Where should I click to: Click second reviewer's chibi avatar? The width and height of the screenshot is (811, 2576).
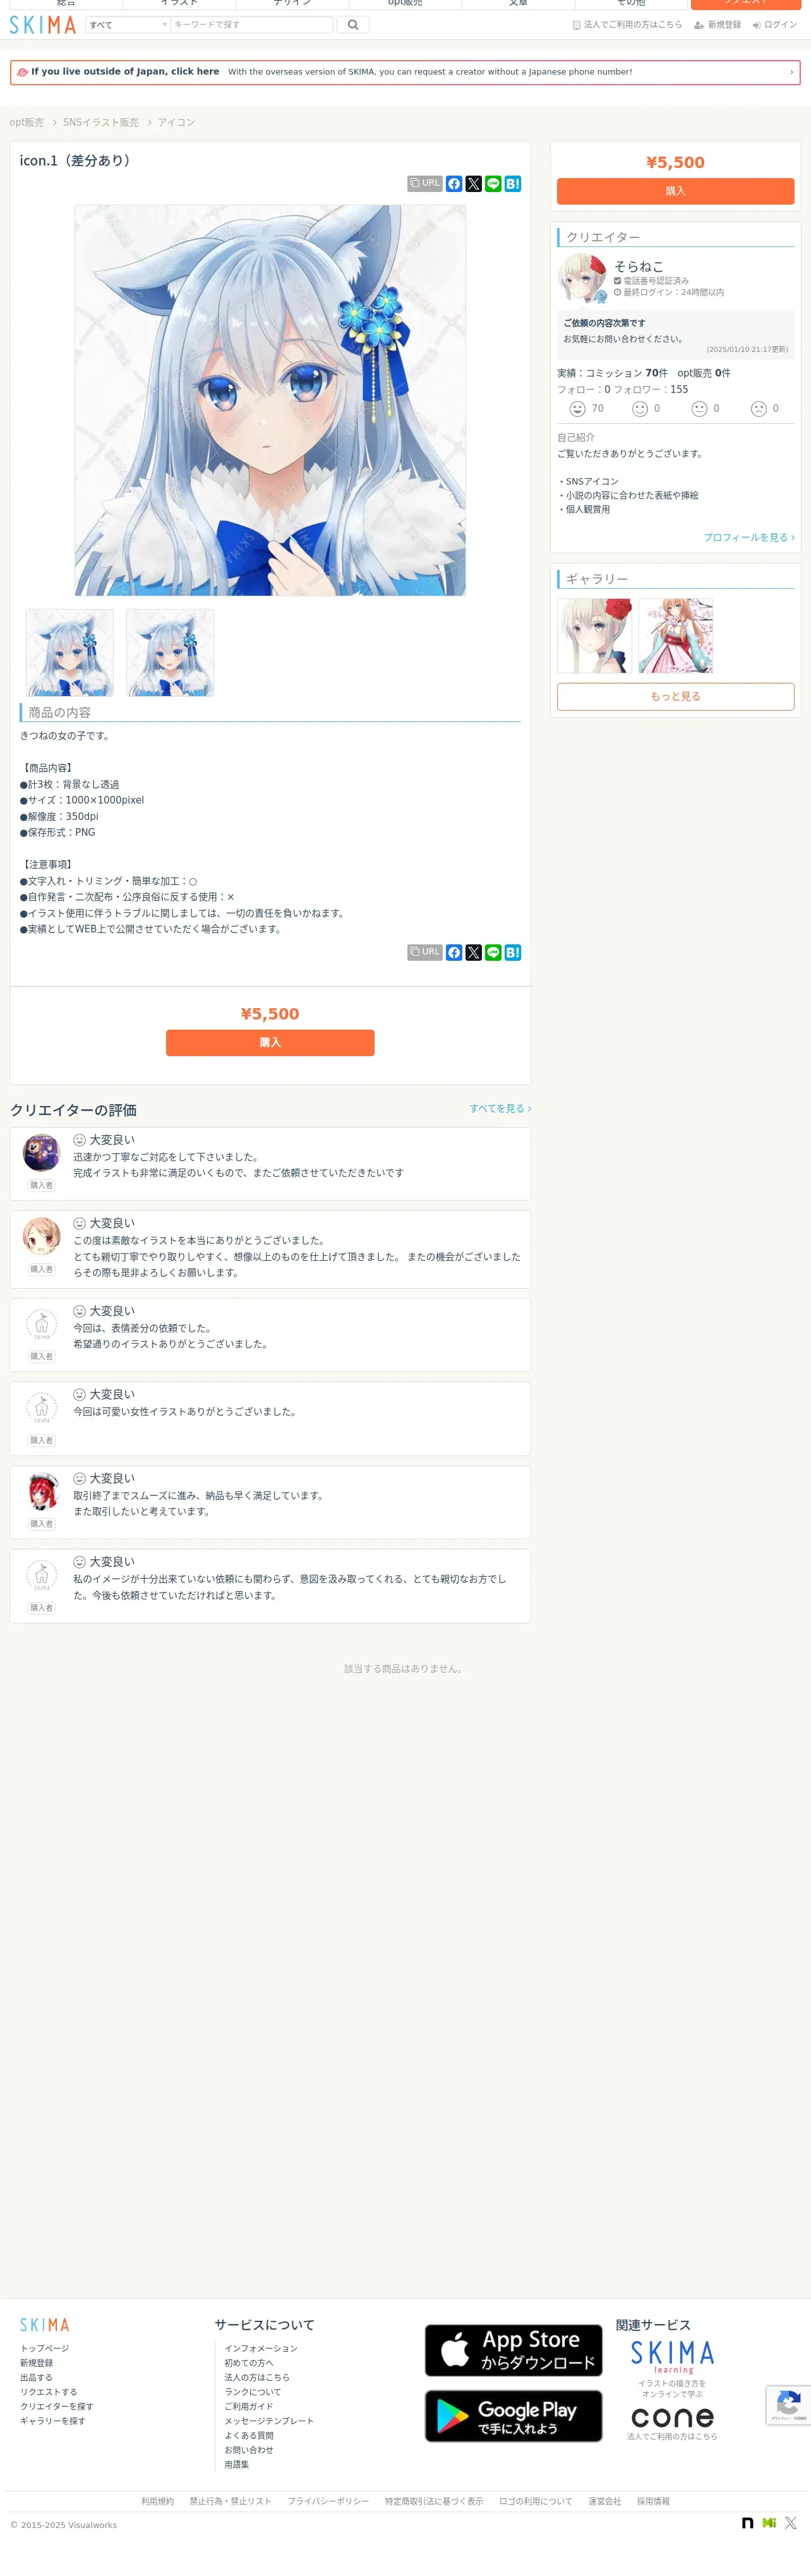tap(41, 1237)
